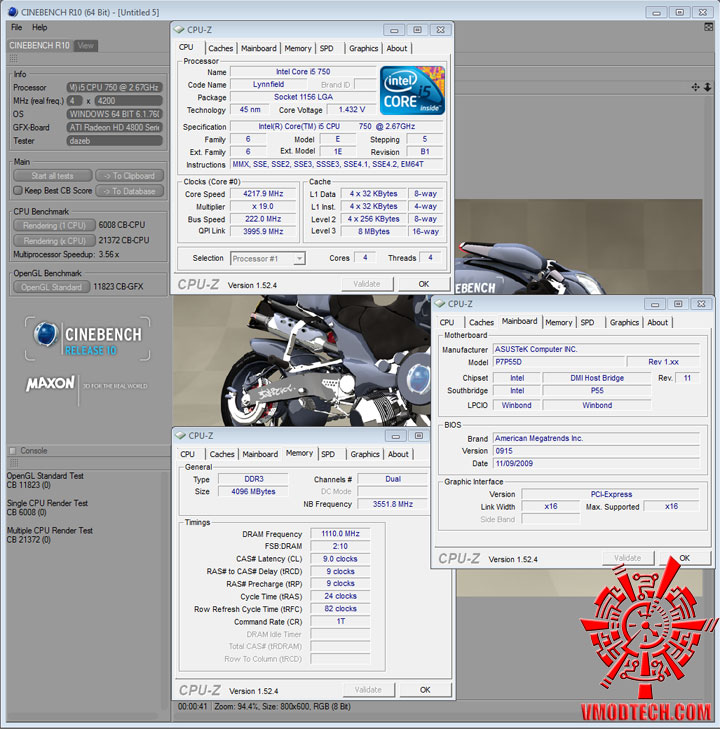Click Rendering (1 CPU) button
Screen dimensions: 720x729
pos(54,225)
